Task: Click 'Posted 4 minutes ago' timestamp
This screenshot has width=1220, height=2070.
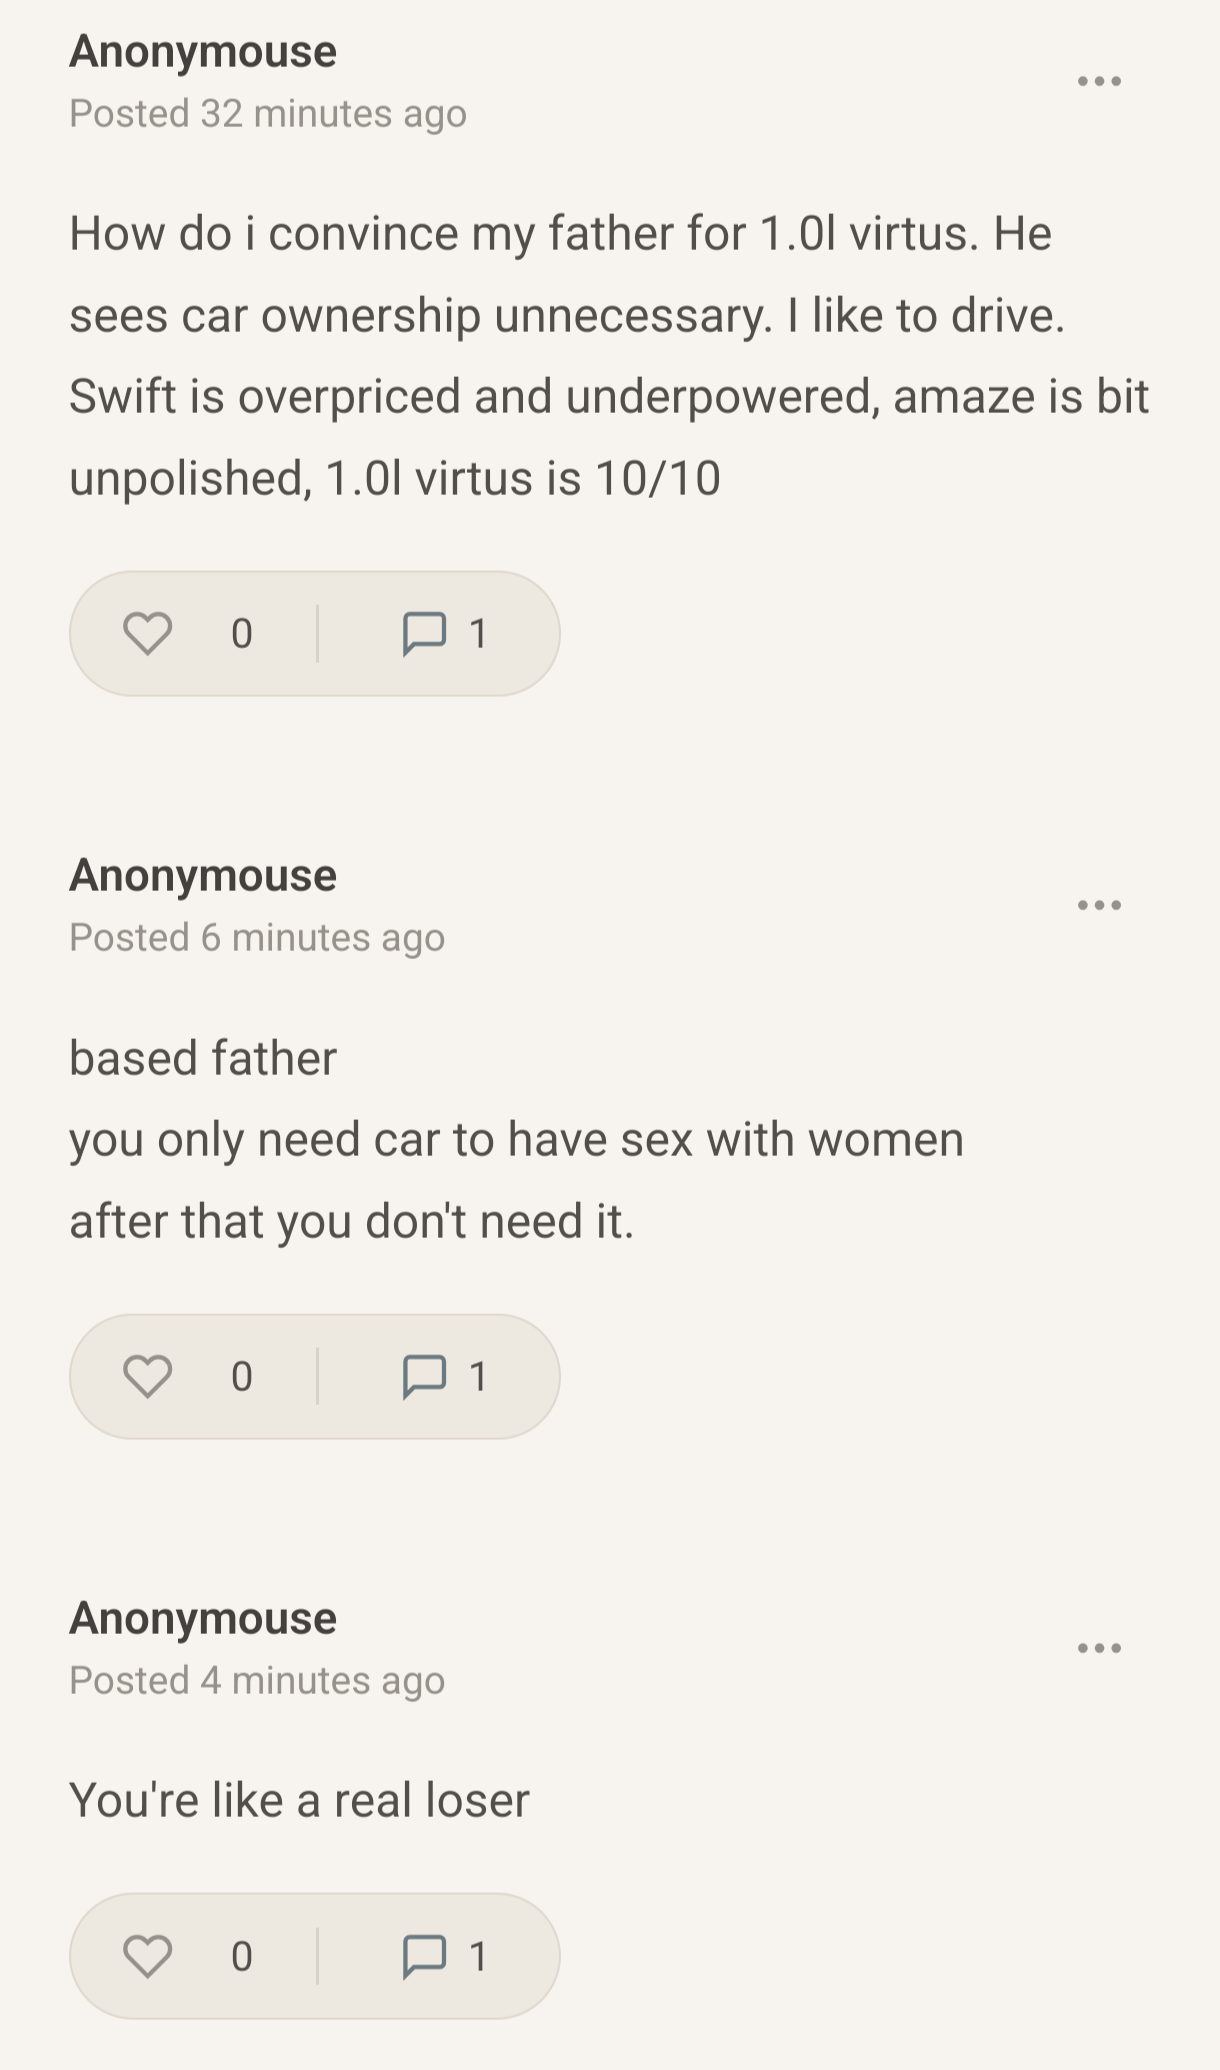Action: click(257, 1681)
